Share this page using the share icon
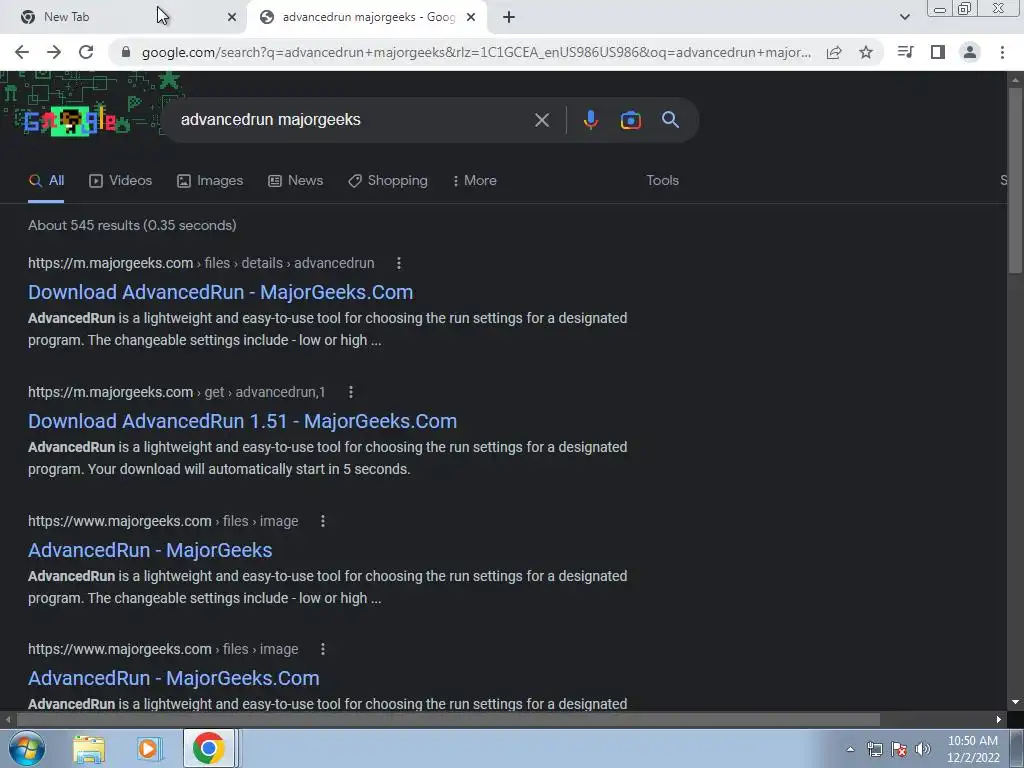Screen dimensions: 1024x768 pos(834,52)
